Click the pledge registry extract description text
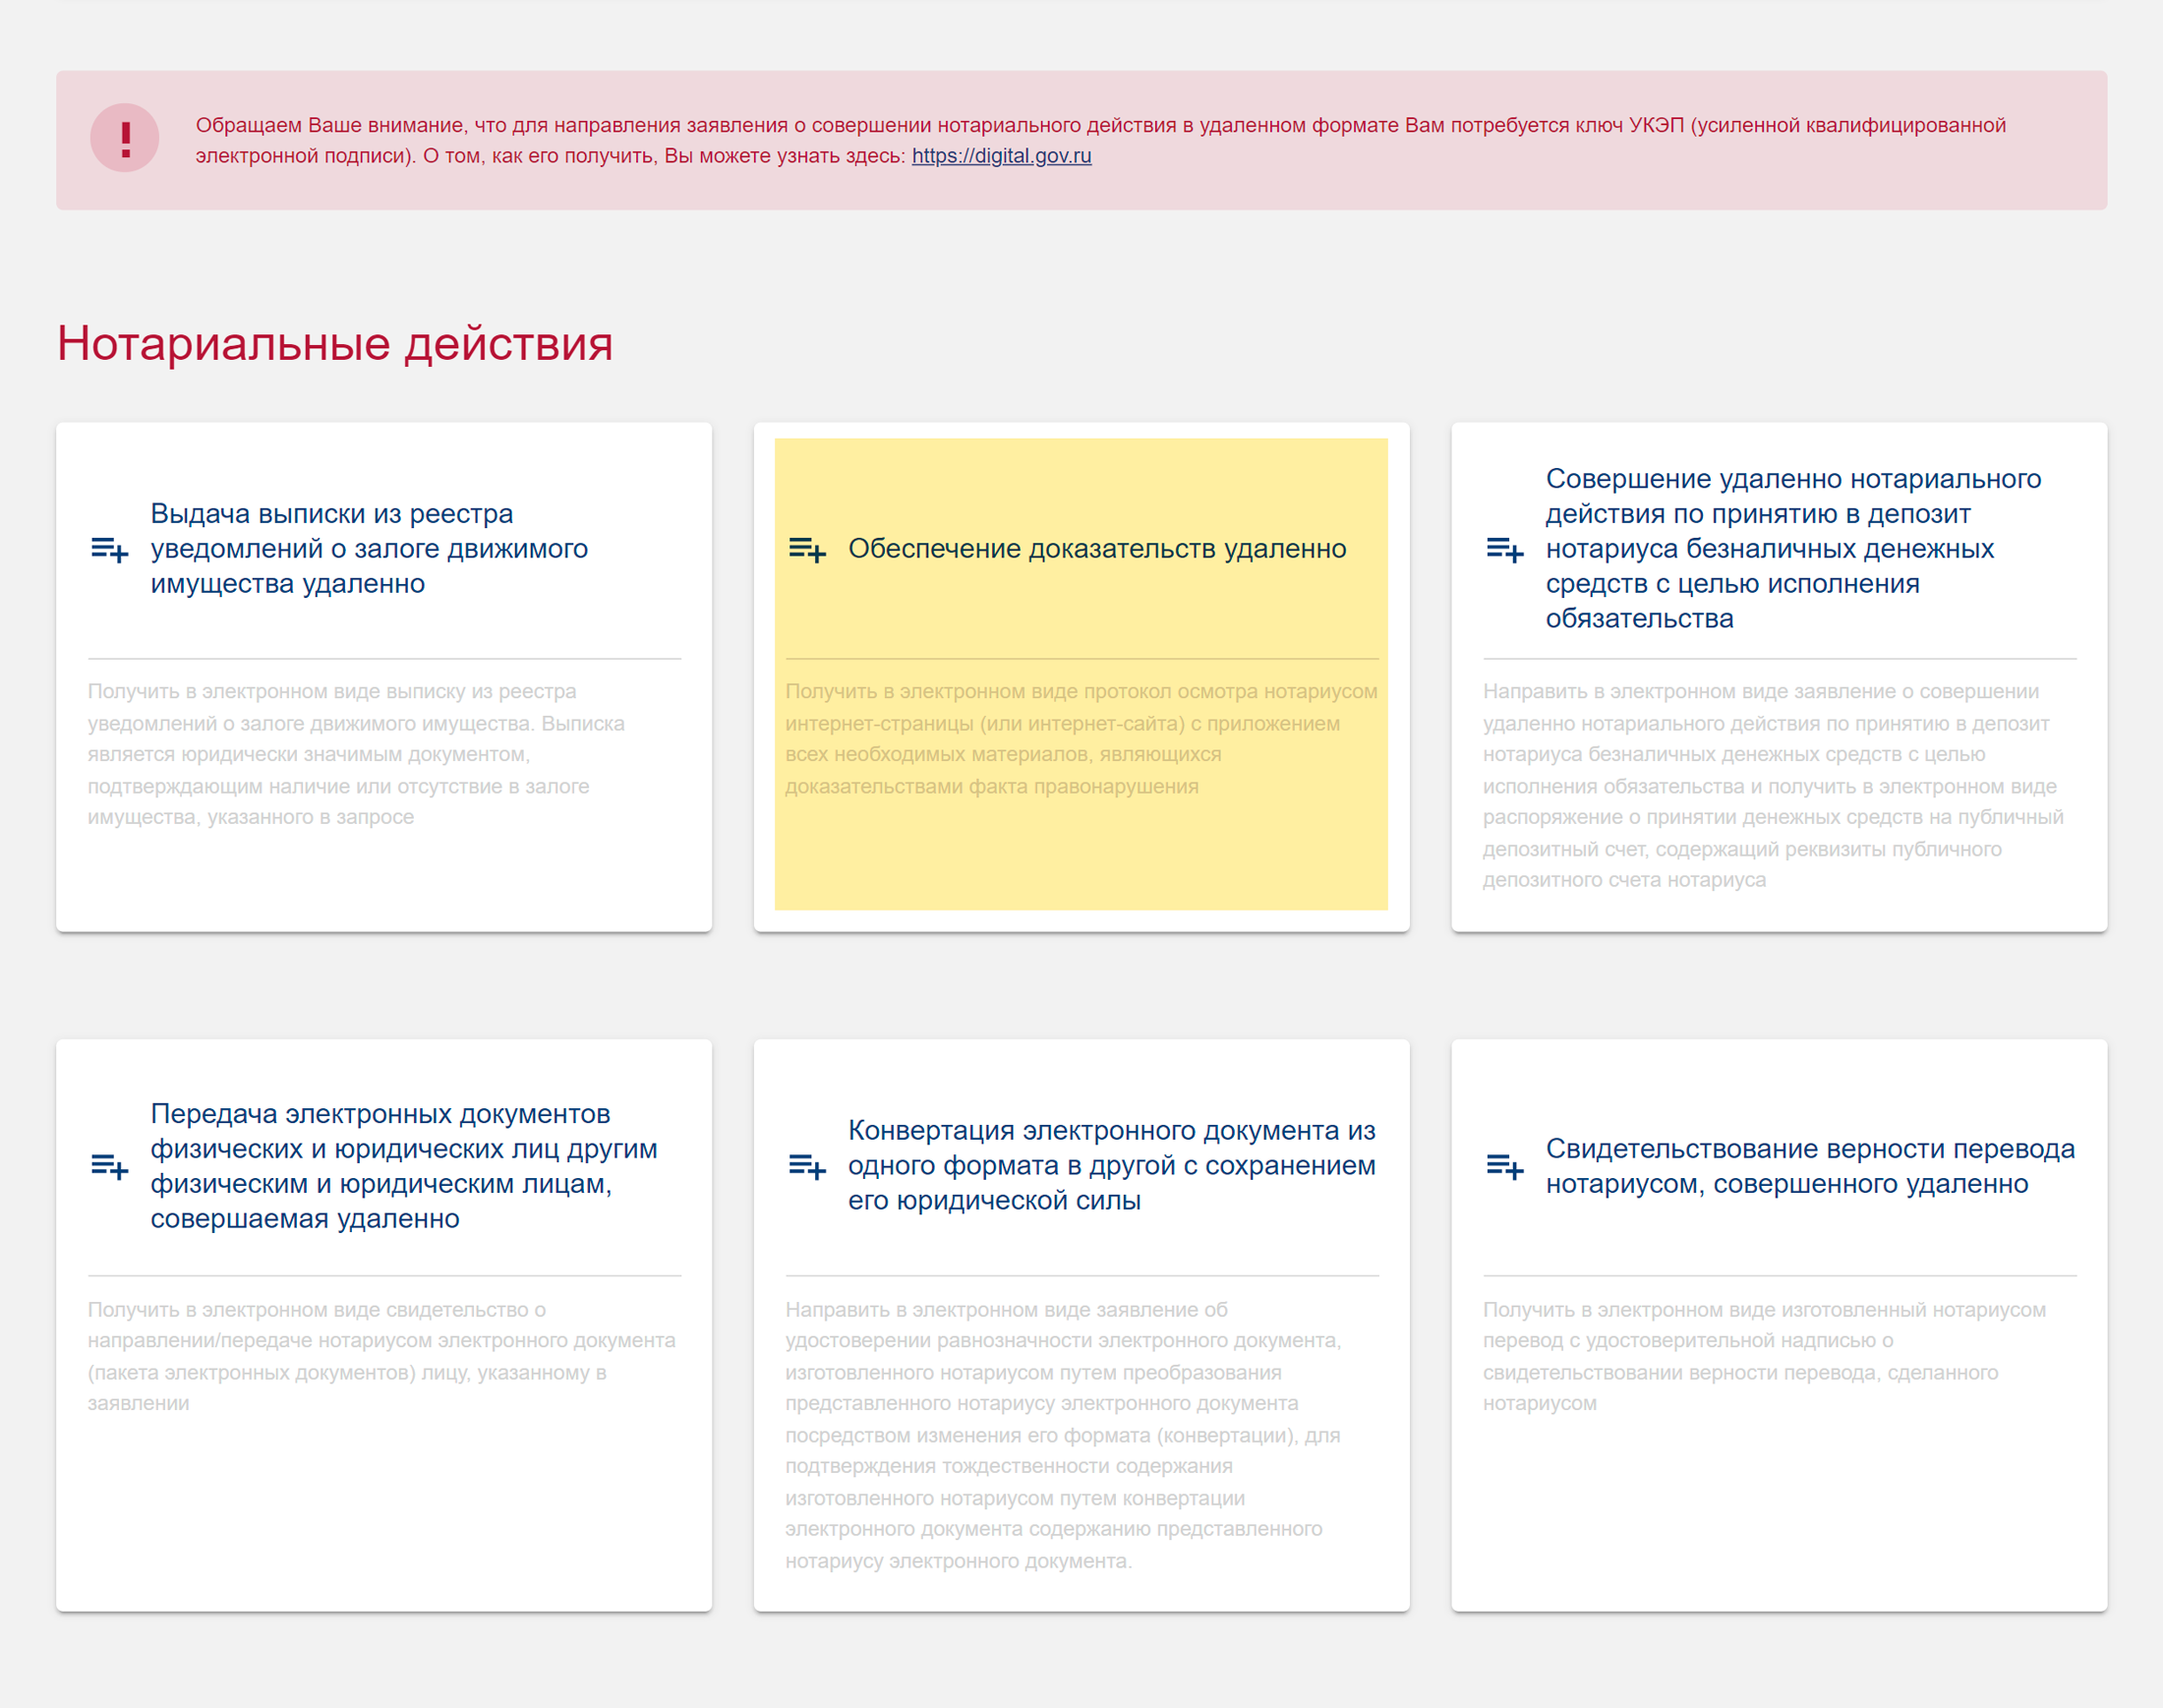Image resolution: width=2163 pixels, height=1708 pixels. click(355, 754)
